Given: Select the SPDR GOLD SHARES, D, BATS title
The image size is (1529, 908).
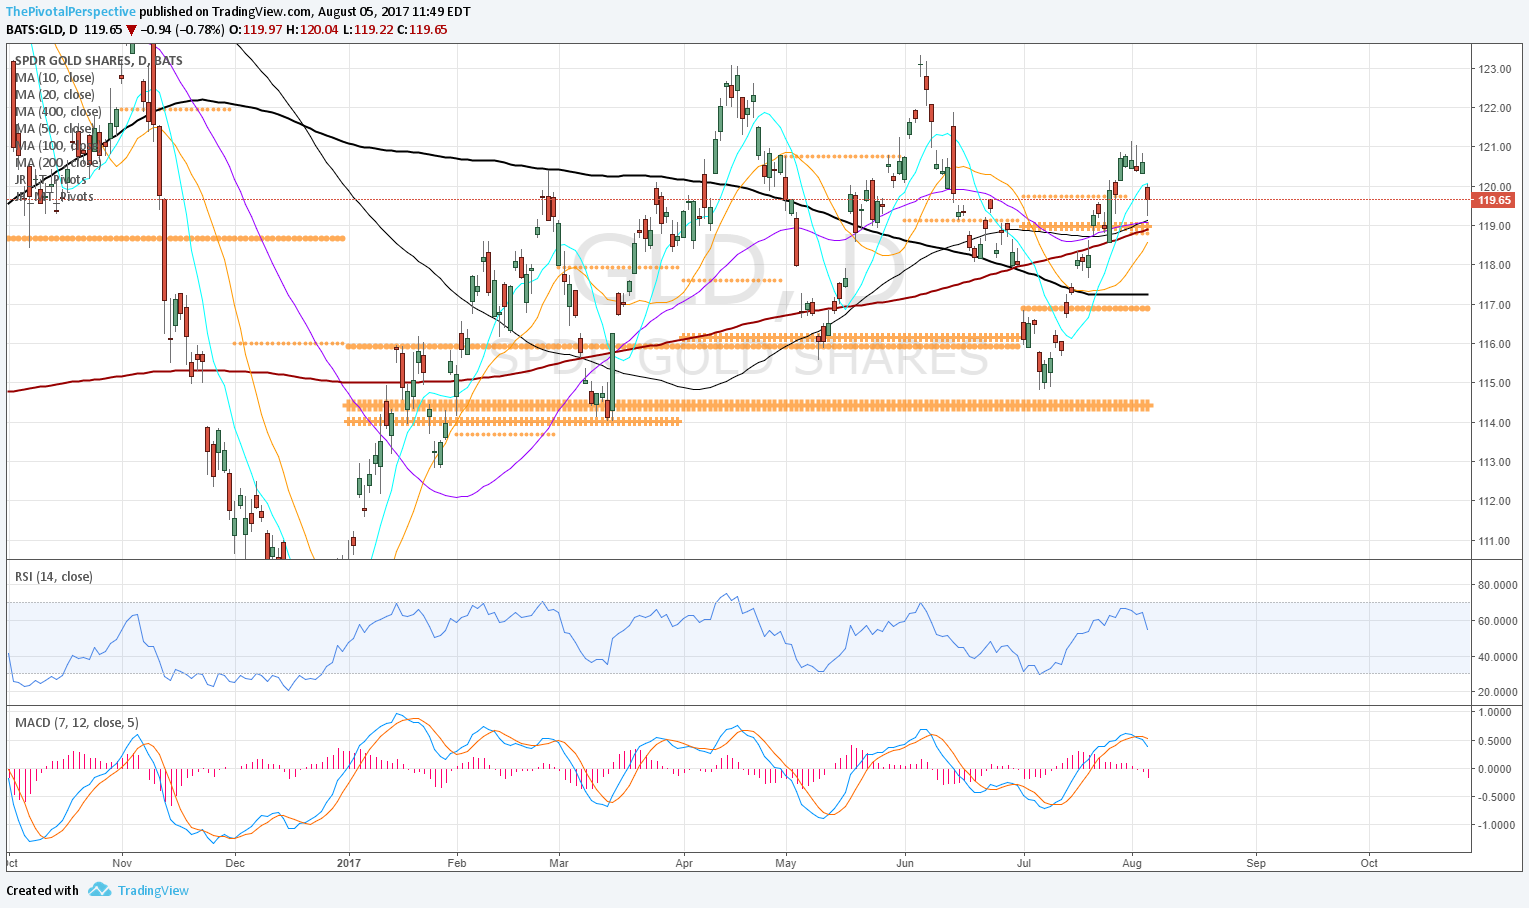Looking at the screenshot, I should [99, 61].
